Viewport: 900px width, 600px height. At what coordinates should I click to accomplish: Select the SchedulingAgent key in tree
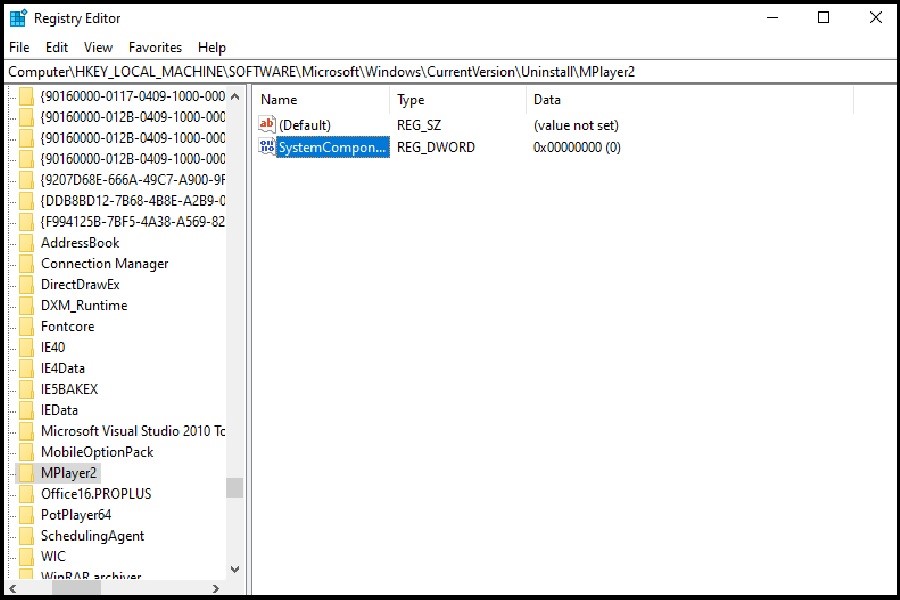(92, 536)
